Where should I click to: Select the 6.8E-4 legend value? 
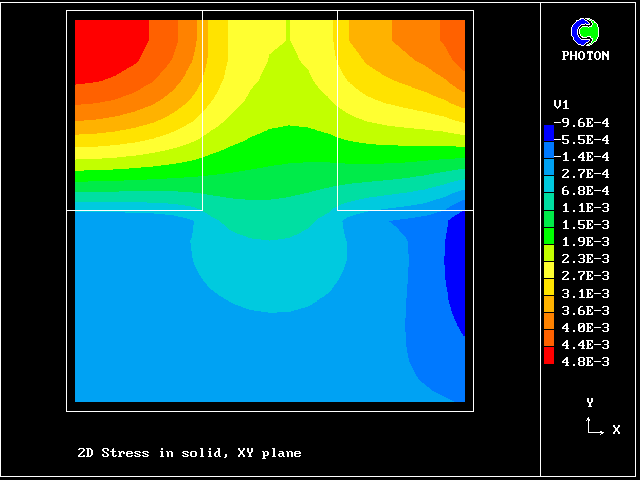[x=585, y=191]
